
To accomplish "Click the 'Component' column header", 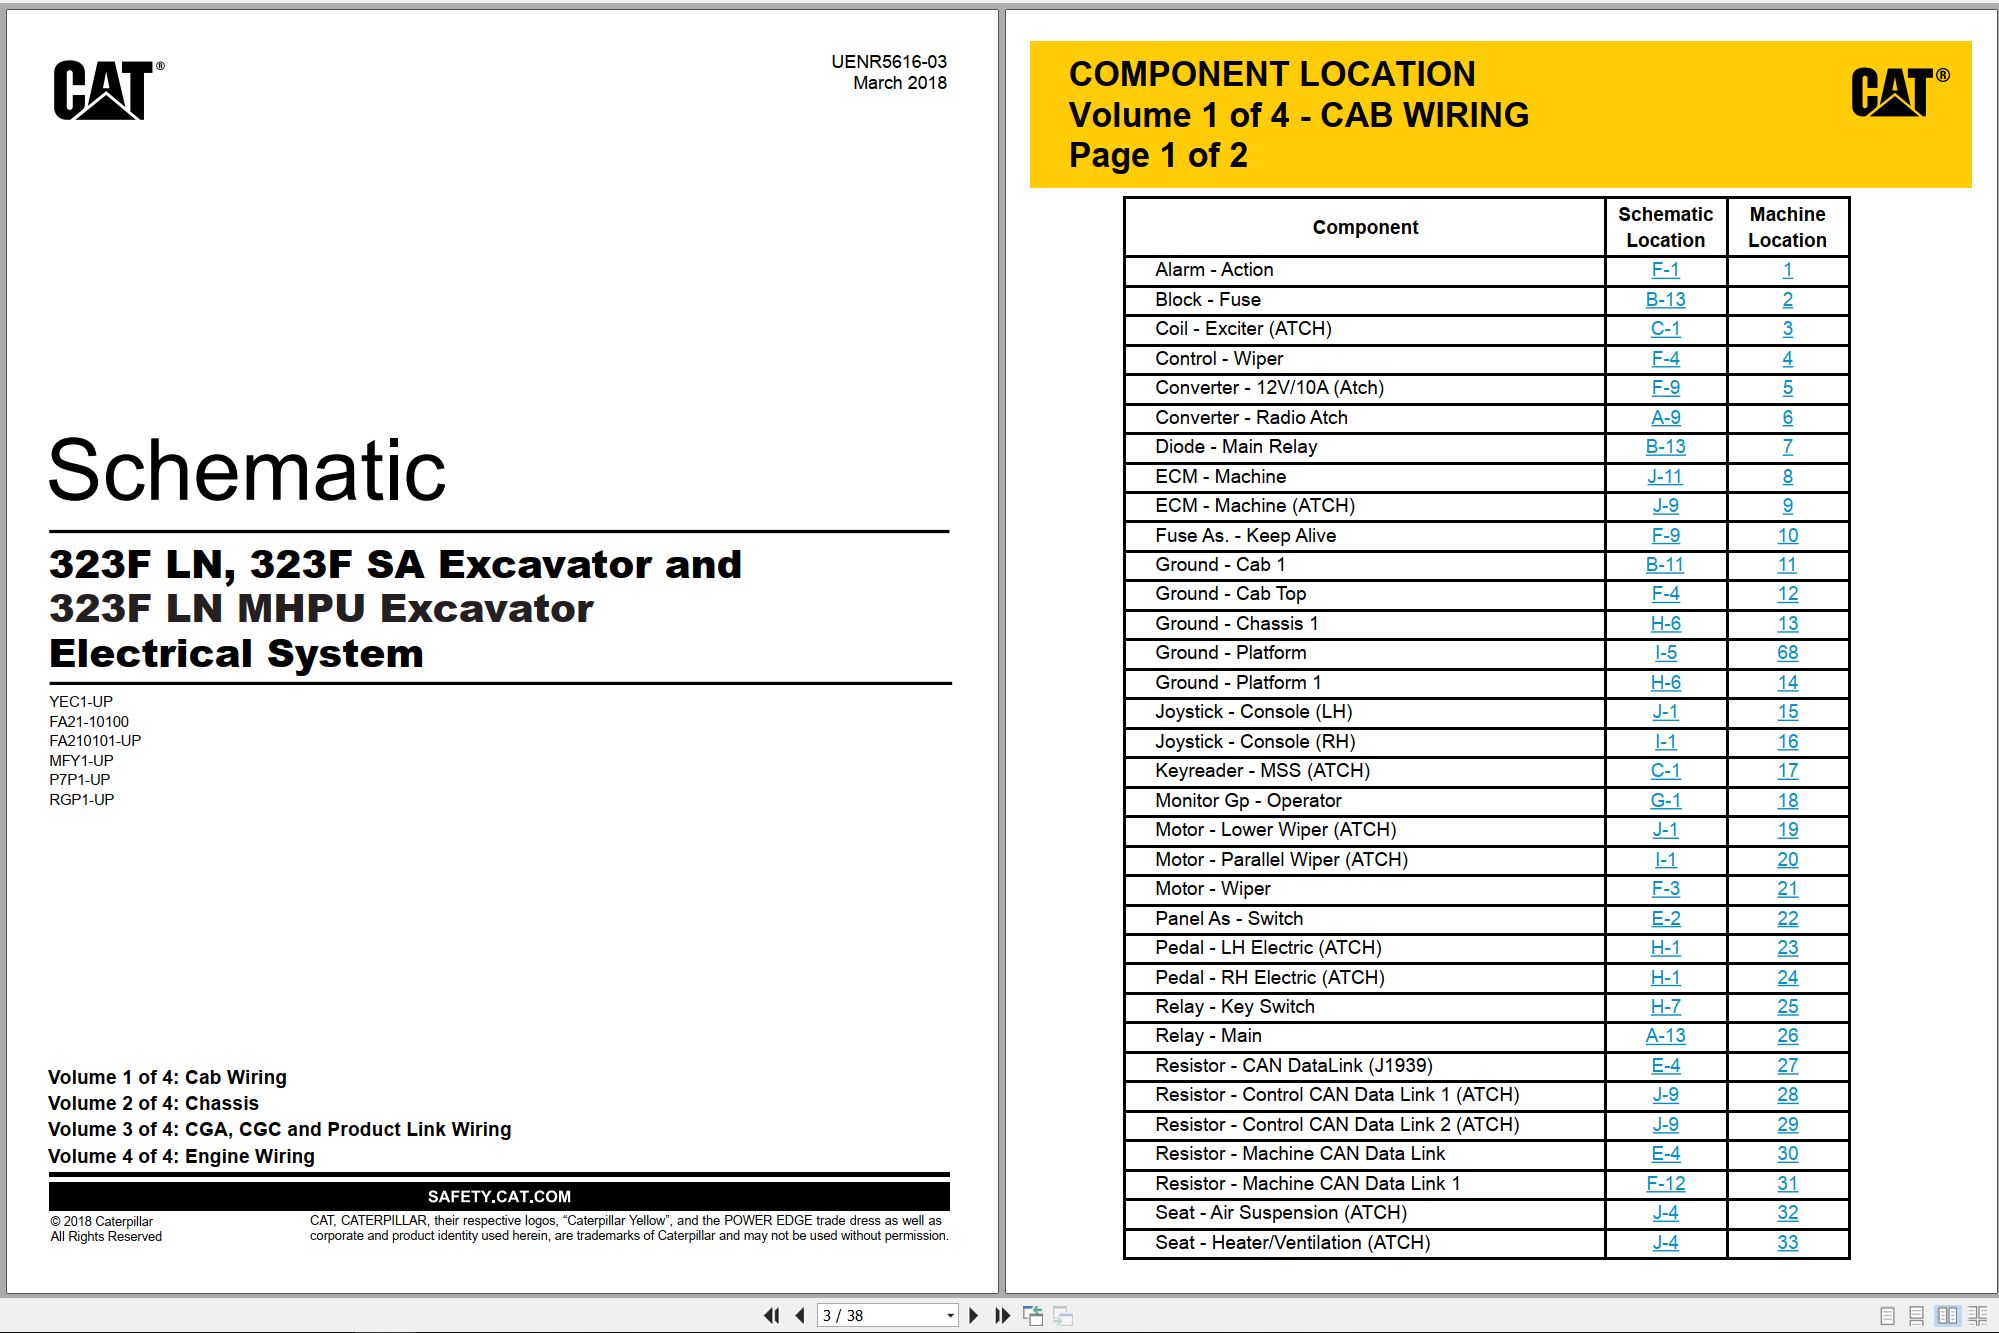I will click(1365, 228).
